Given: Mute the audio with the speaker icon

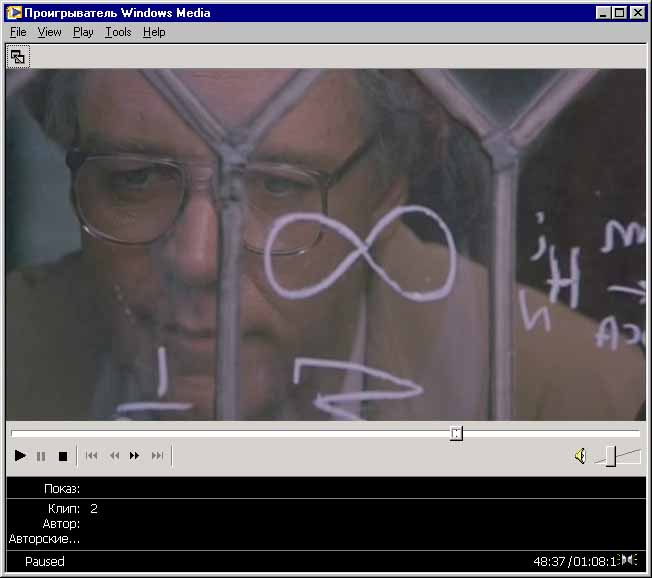Looking at the screenshot, I should click(580, 456).
